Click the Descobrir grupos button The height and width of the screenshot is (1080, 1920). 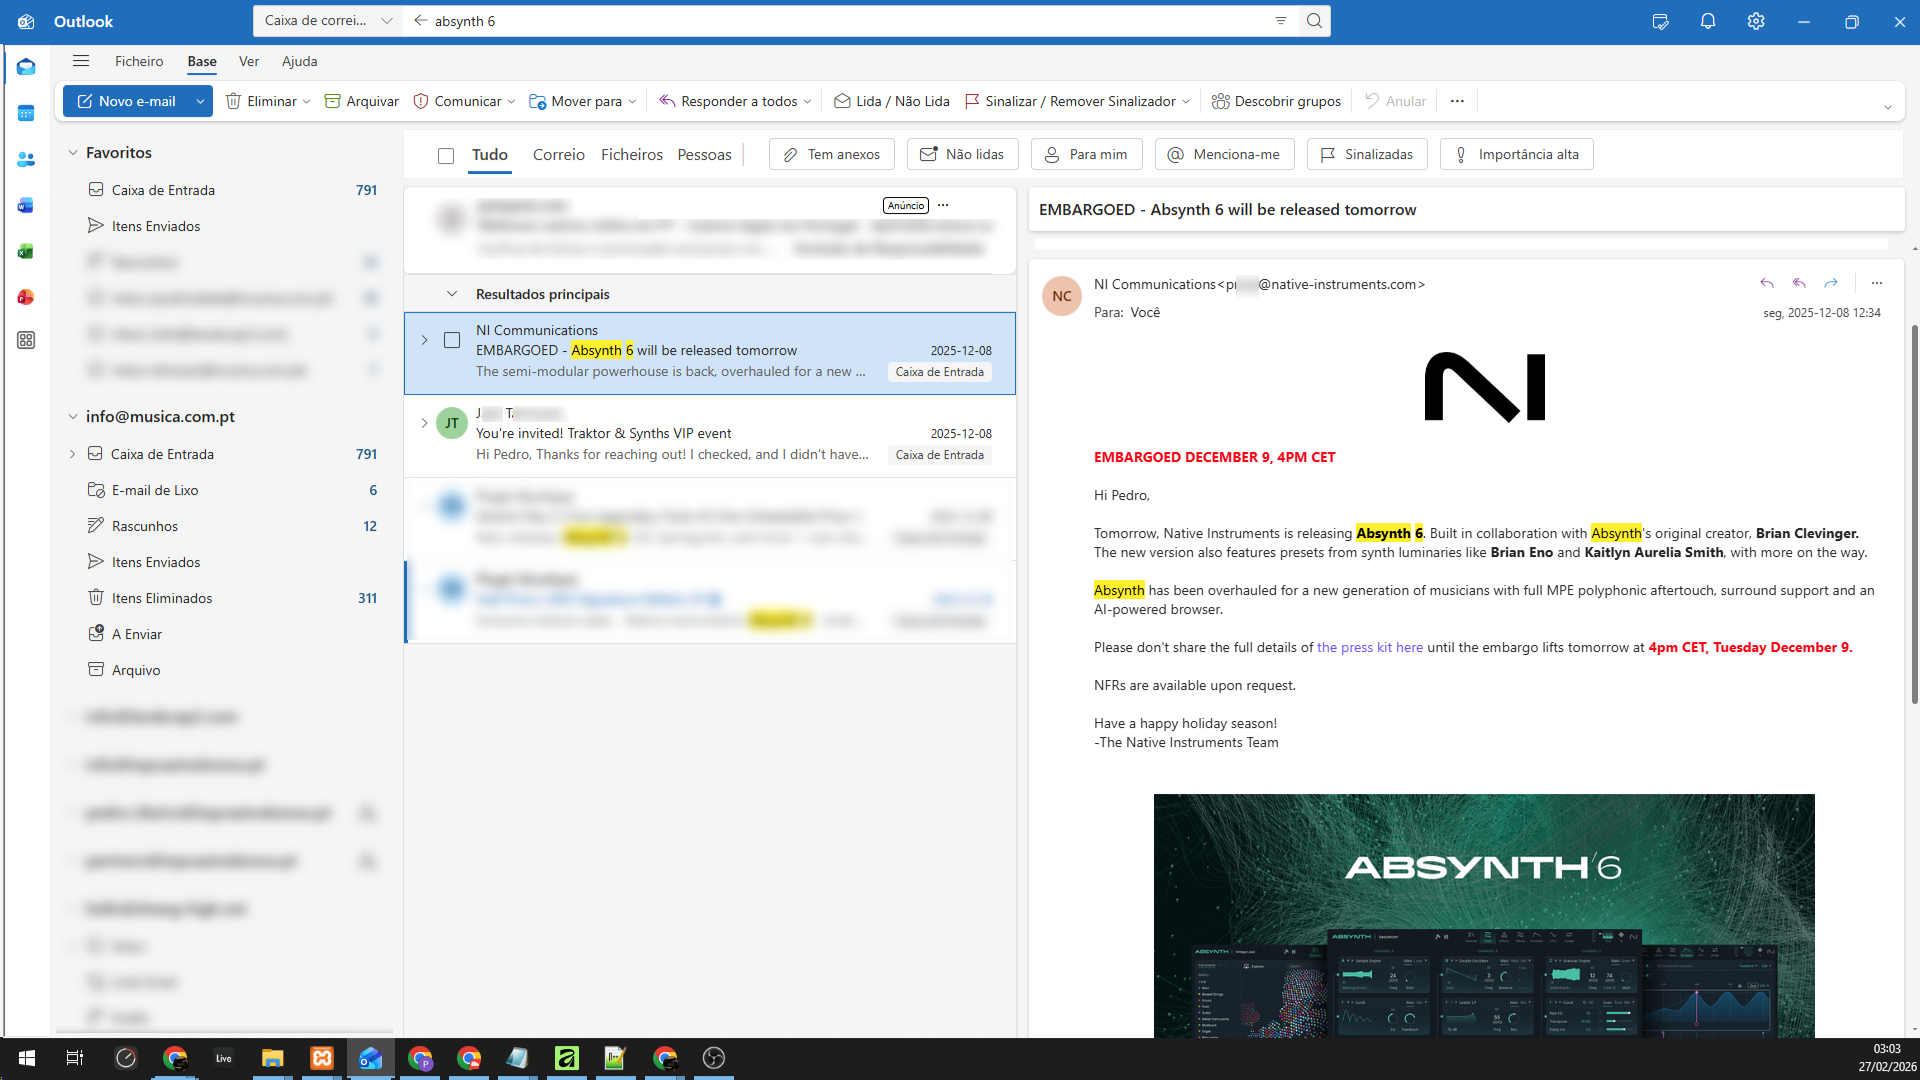(x=1276, y=101)
